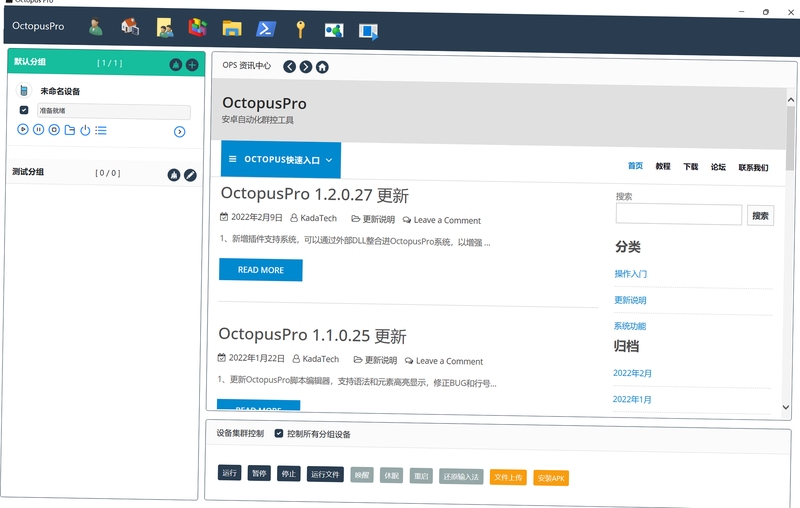
Task: Pause the 未命名设备 script with pause icon
Action: (x=38, y=130)
